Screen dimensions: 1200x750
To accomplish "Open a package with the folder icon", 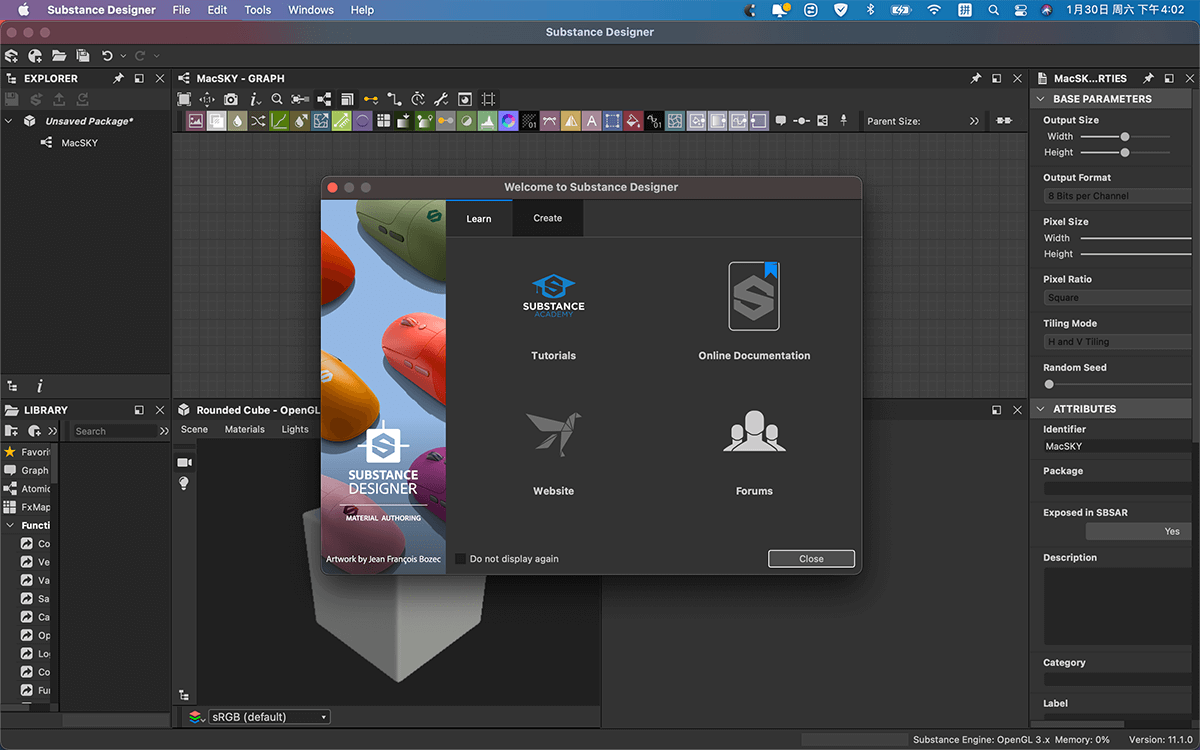I will tap(59, 56).
